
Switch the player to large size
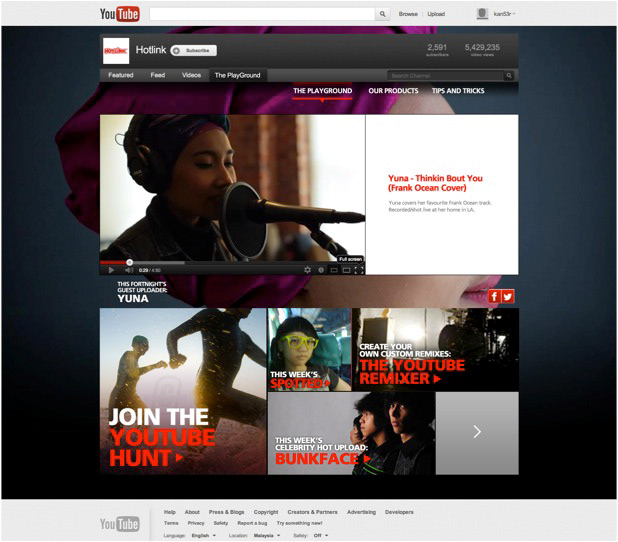(x=346, y=270)
